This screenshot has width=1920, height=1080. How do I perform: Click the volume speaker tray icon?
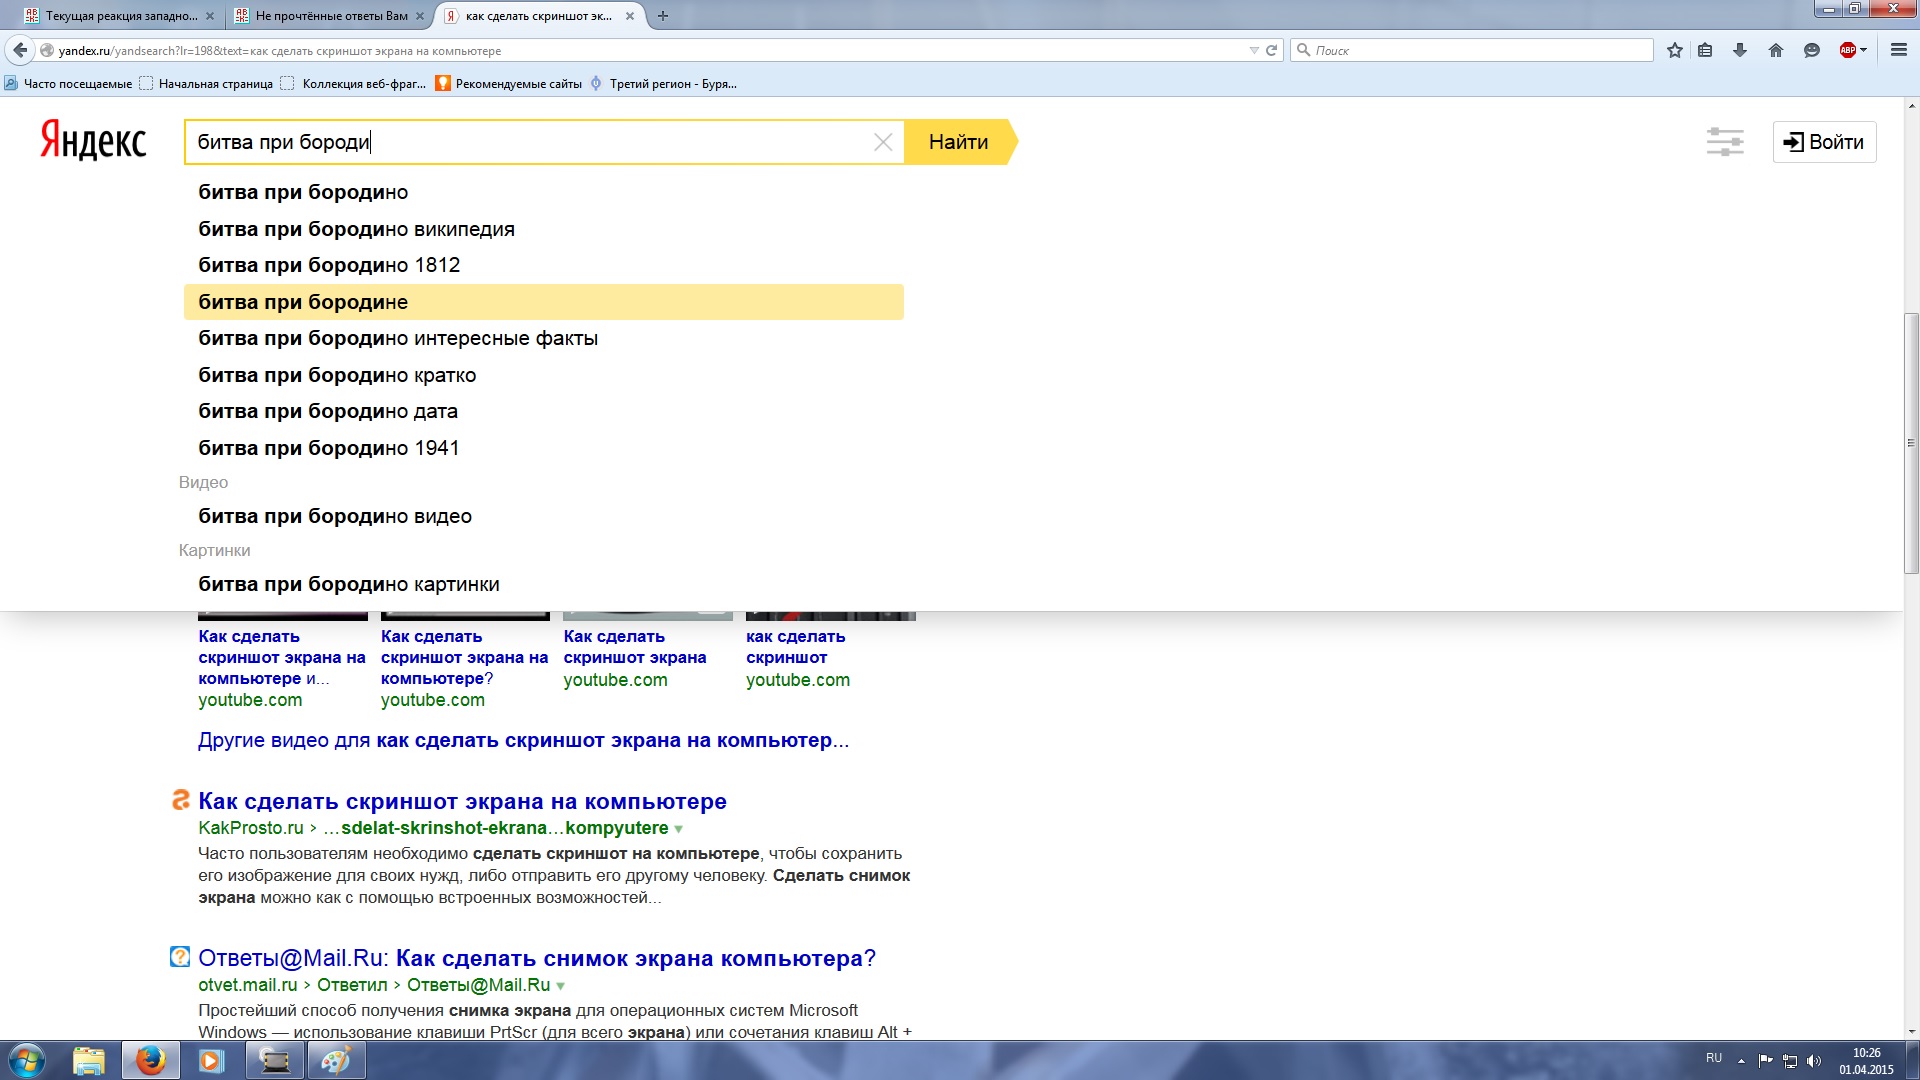[x=1814, y=1061]
